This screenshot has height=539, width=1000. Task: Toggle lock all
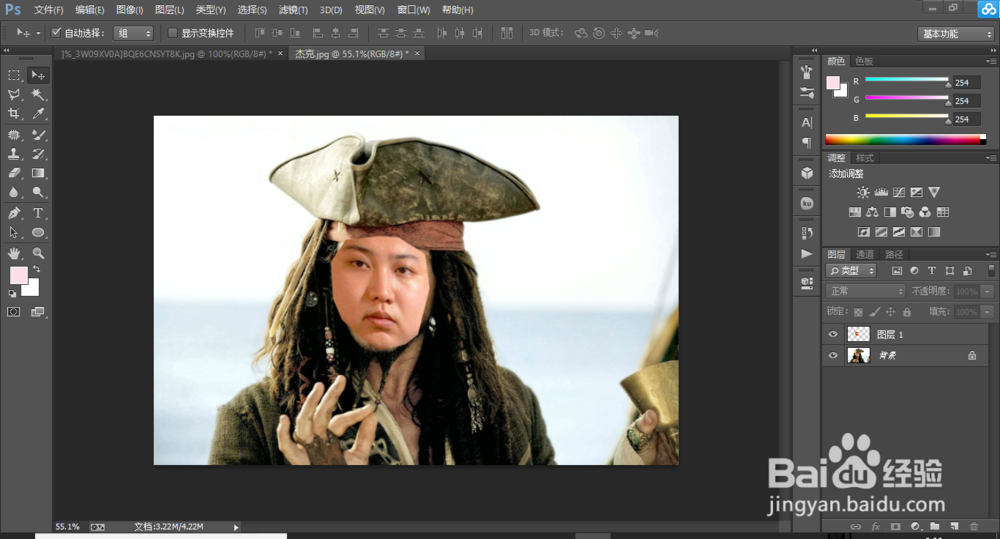point(907,312)
